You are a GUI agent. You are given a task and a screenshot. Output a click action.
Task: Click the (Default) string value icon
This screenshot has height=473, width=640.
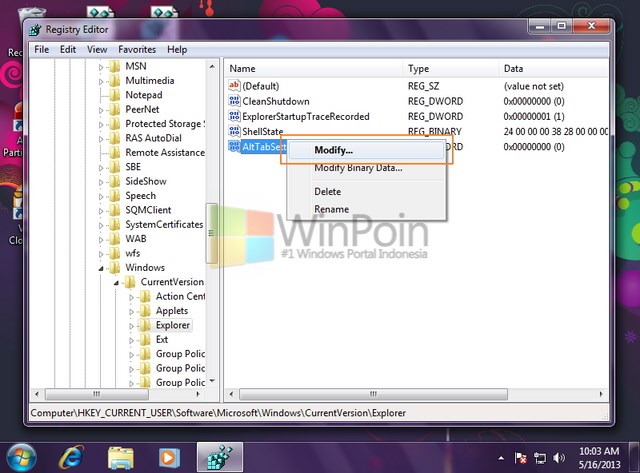pyautogui.click(x=234, y=86)
